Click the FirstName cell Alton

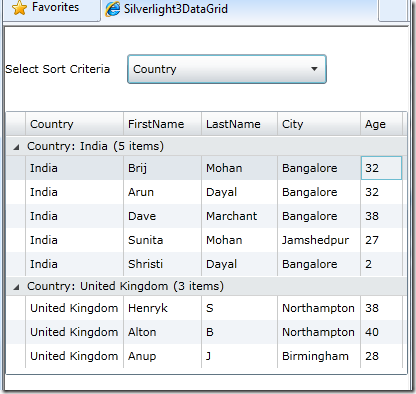[x=162, y=332]
